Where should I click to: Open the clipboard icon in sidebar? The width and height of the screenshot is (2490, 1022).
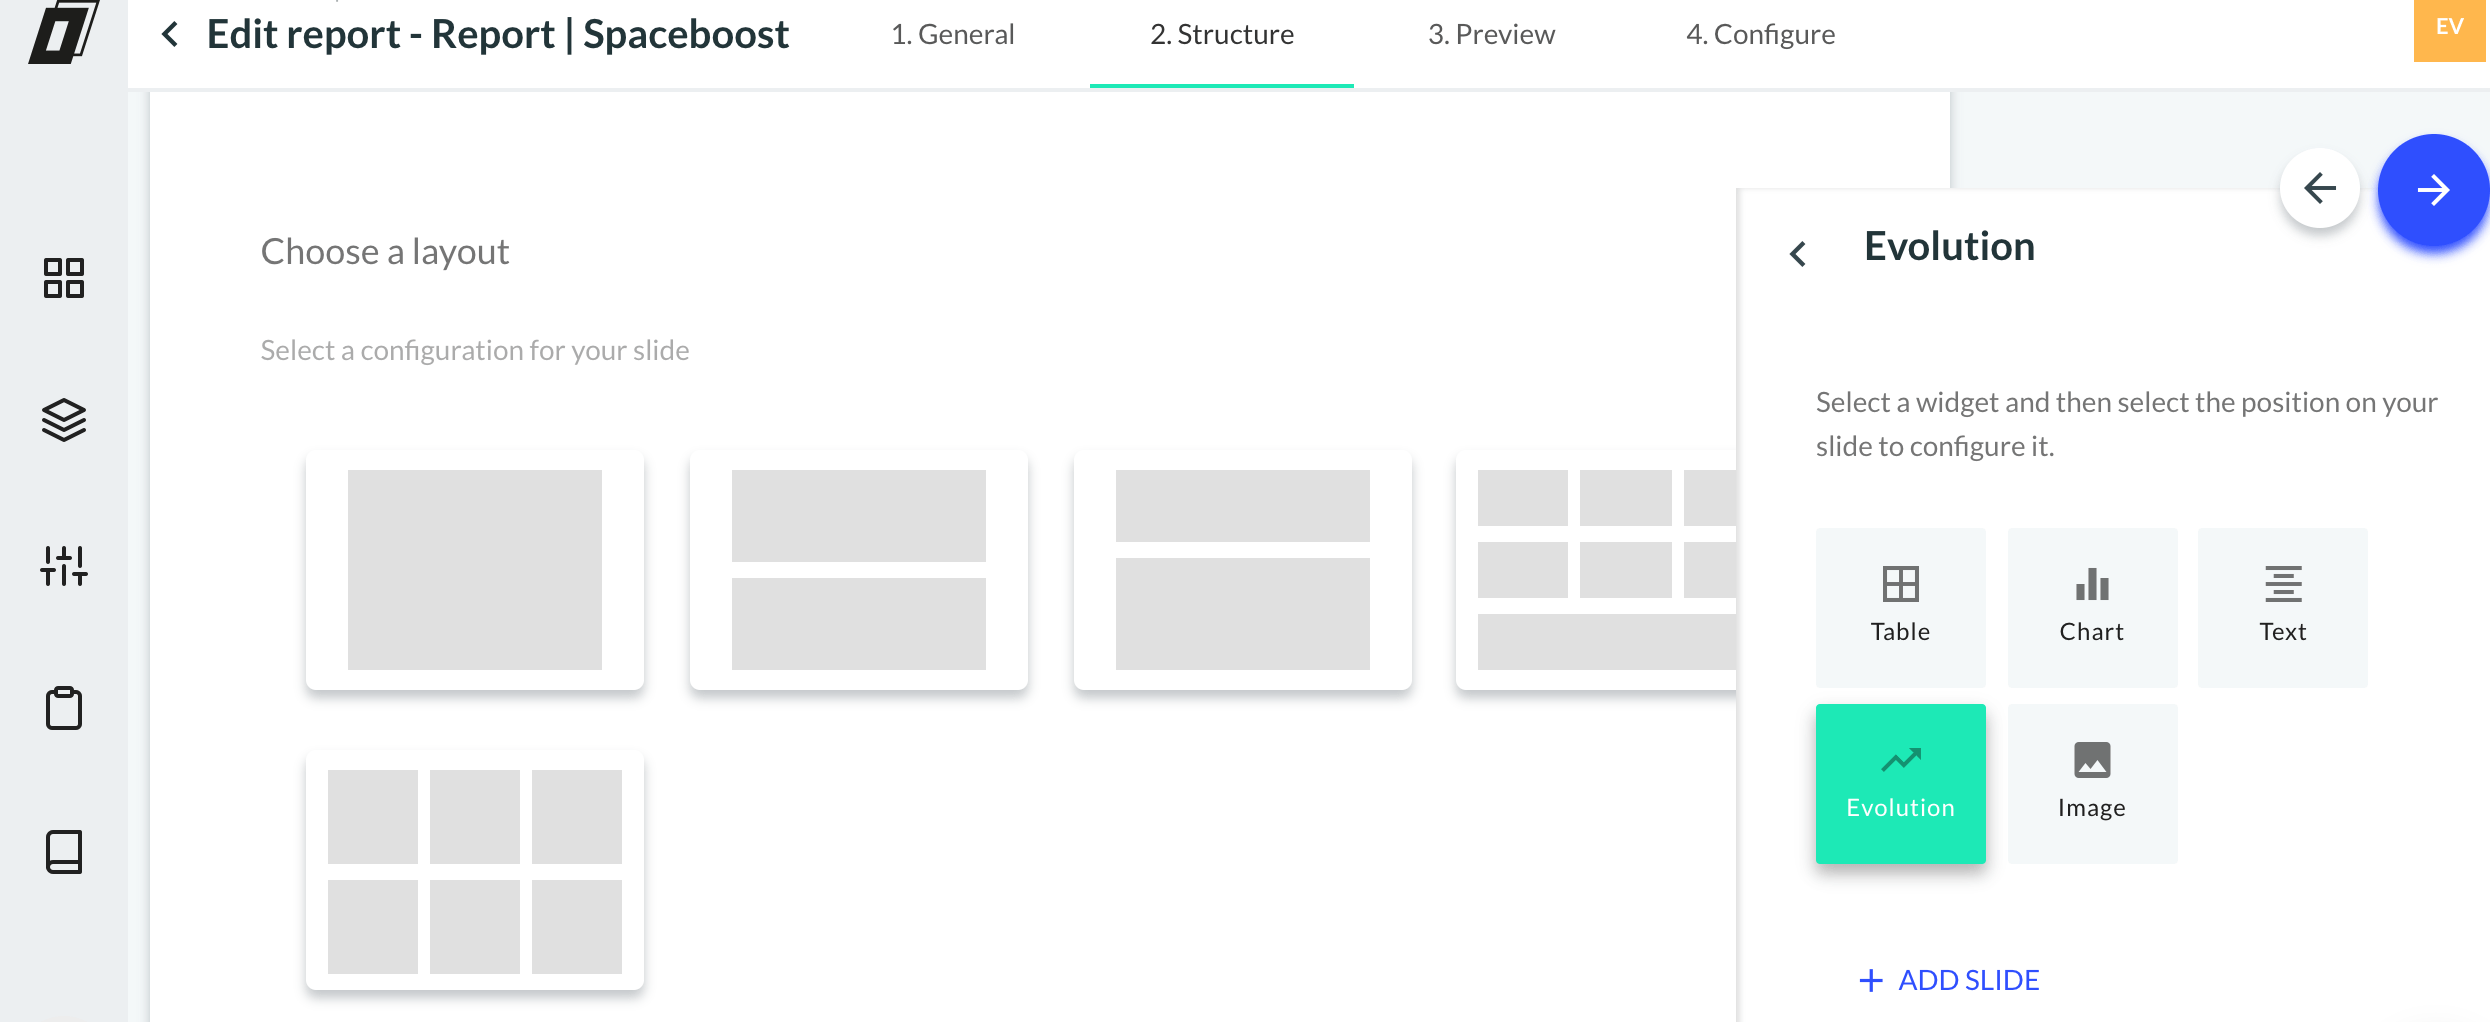[64, 708]
